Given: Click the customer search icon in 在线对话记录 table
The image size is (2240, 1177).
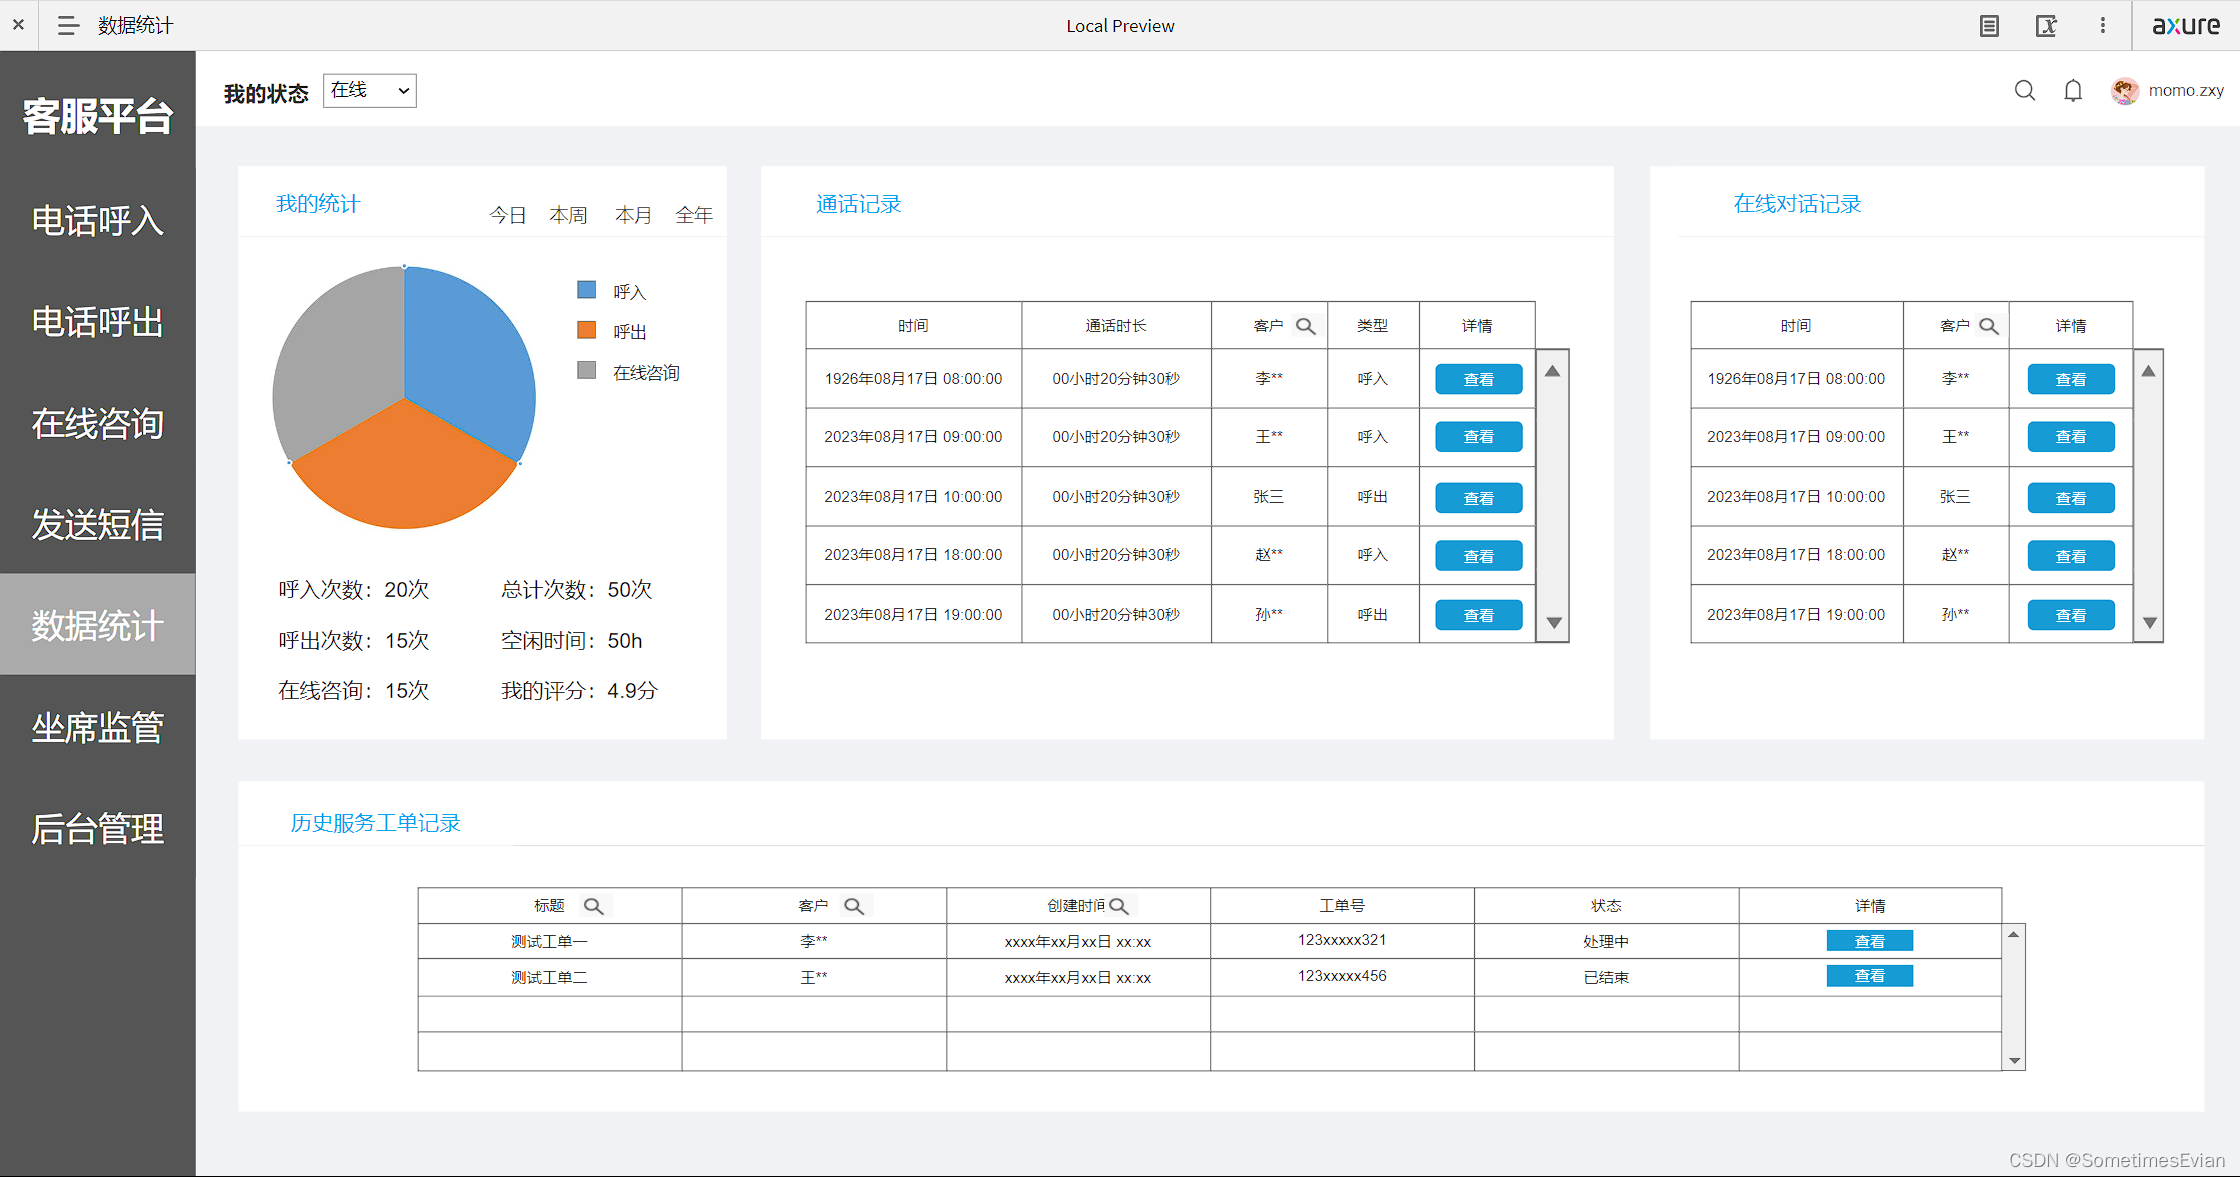Looking at the screenshot, I should coord(1988,326).
